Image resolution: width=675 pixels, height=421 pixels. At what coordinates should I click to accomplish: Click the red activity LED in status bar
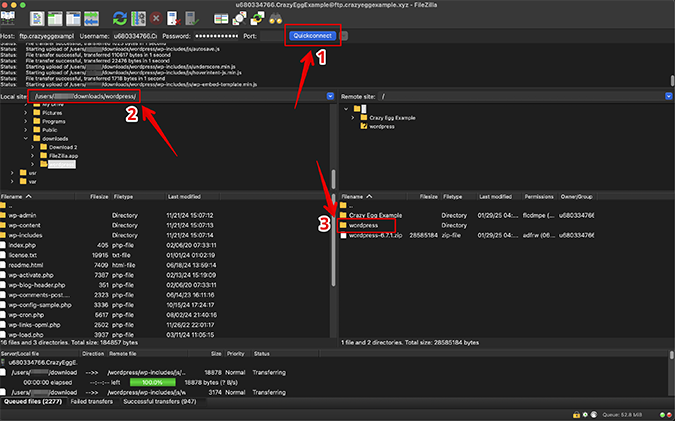(x=669, y=415)
